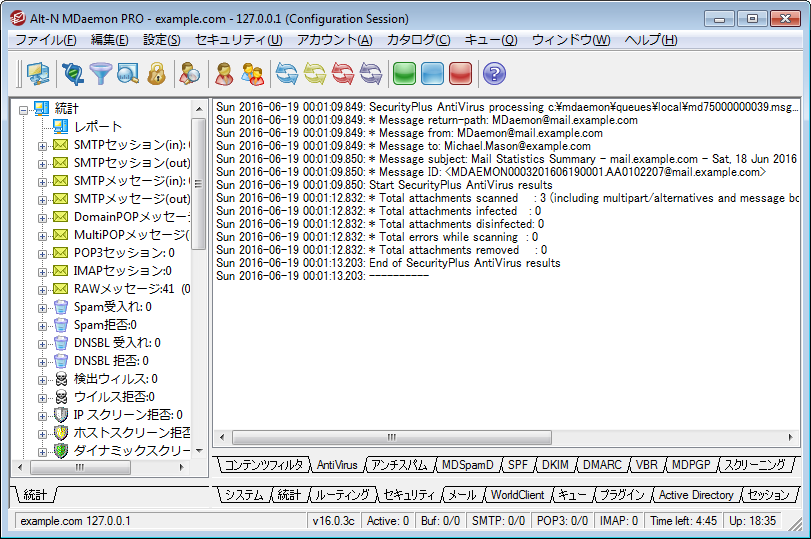Open the ヘルプ(H) menu
The width and height of the screenshot is (811, 539).
coord(651,40)
